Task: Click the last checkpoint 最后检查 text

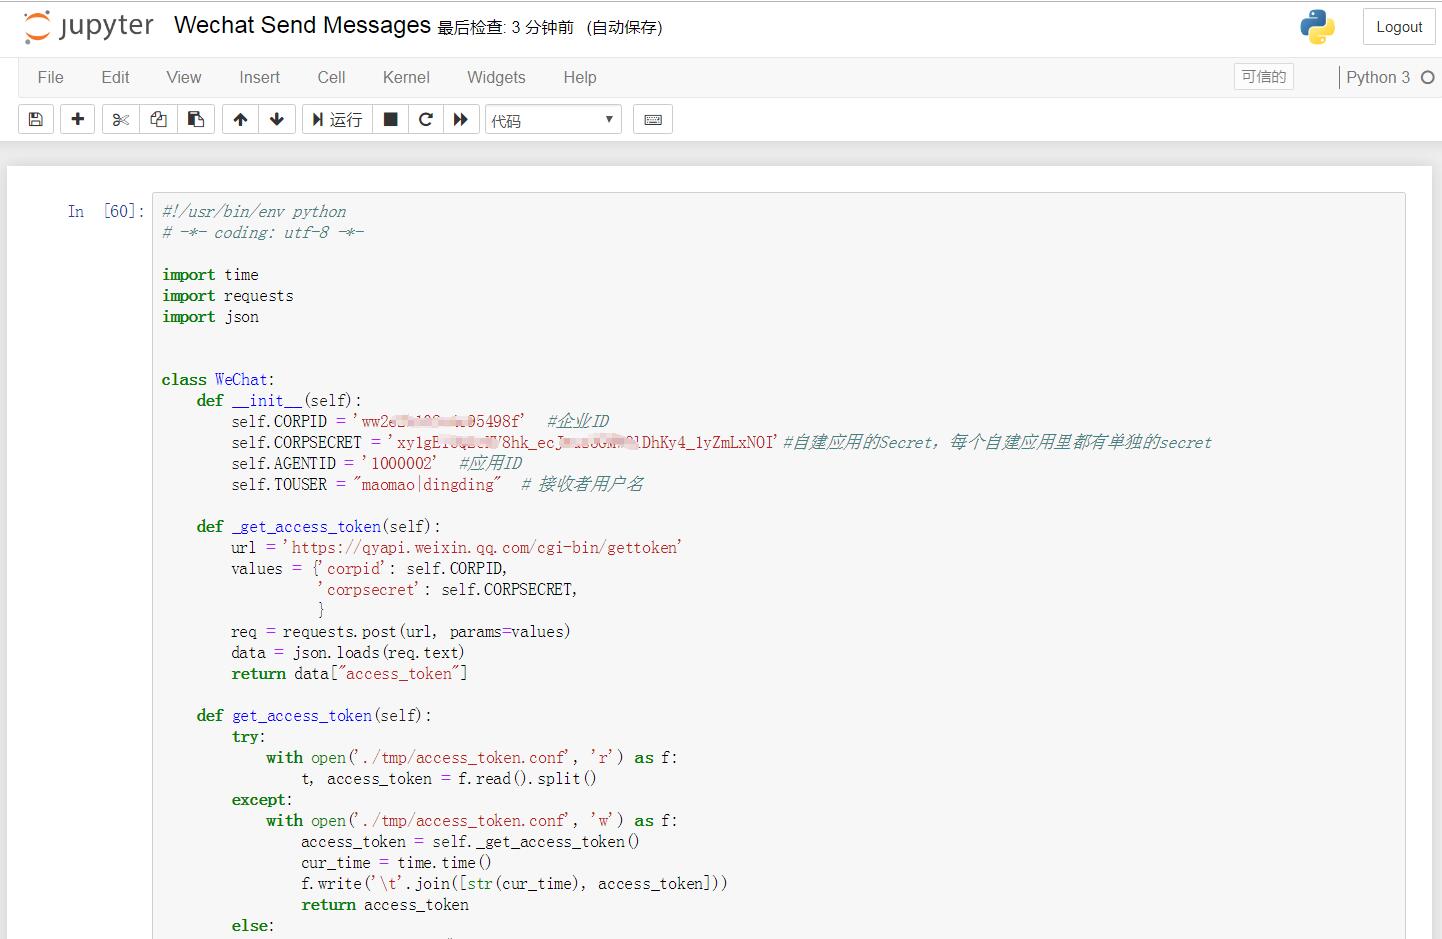Action: click(505, 28)
